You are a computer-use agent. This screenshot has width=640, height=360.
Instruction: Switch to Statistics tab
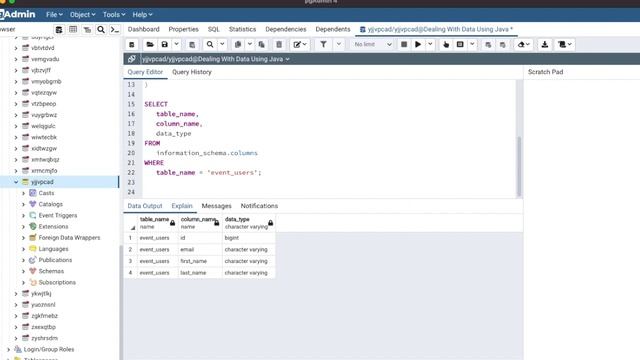(x=242, y=29)
